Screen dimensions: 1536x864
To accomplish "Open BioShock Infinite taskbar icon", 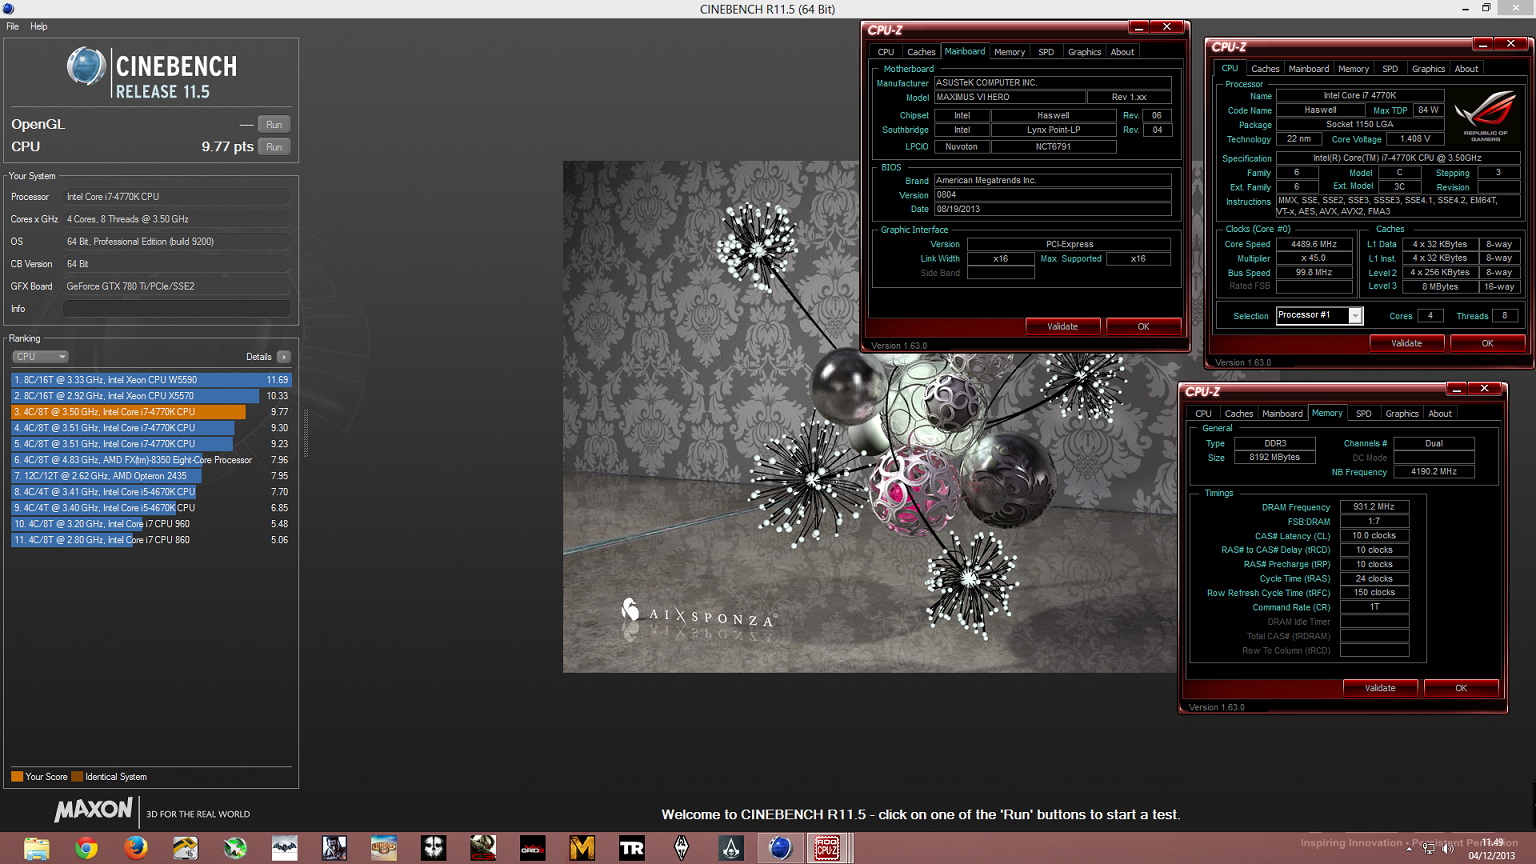I will coord(384,848).
